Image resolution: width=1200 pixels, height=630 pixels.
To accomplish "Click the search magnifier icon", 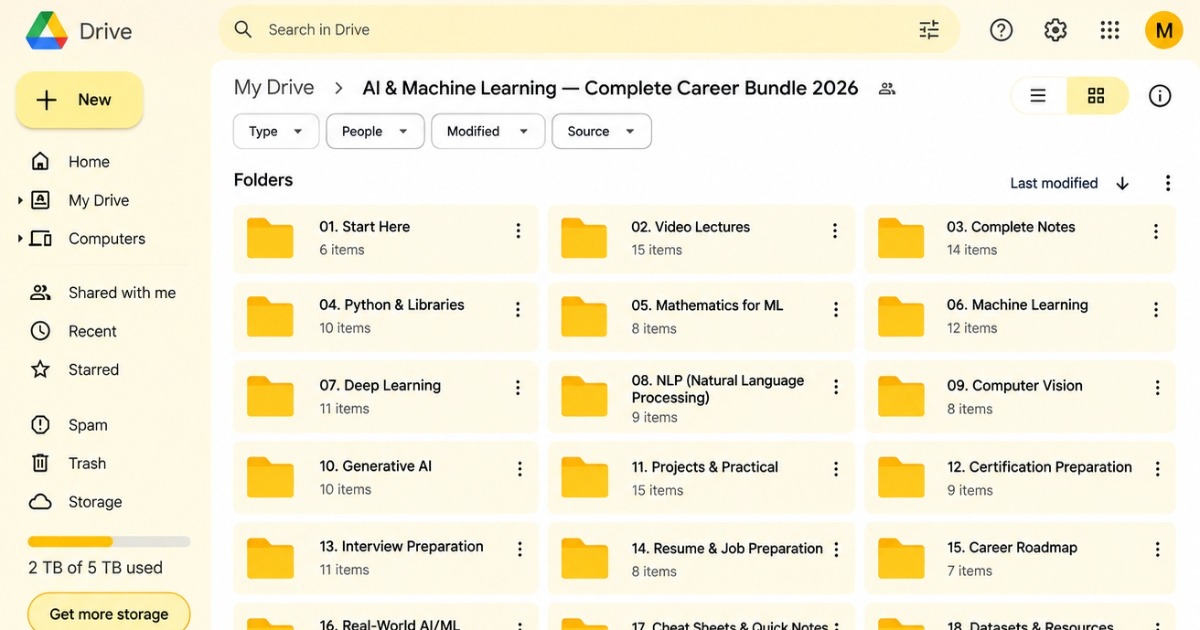I will click(x=243, y=30).
